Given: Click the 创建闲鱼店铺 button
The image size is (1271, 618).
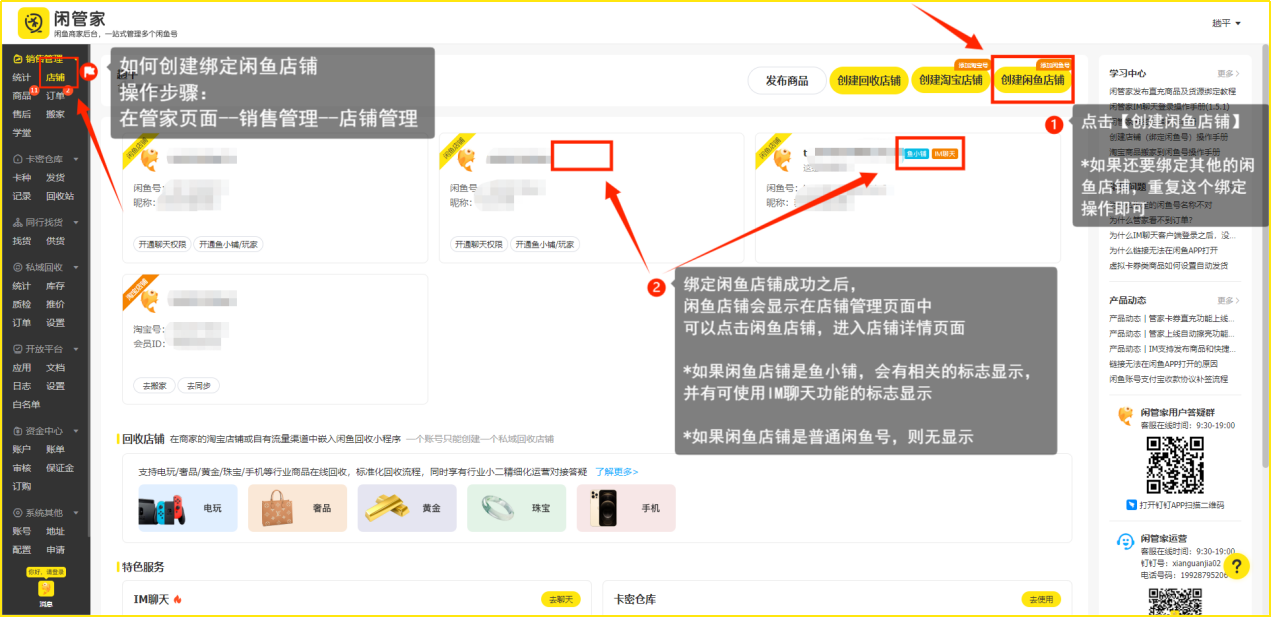Looking at the screenshot, I should click(1032, 80).
